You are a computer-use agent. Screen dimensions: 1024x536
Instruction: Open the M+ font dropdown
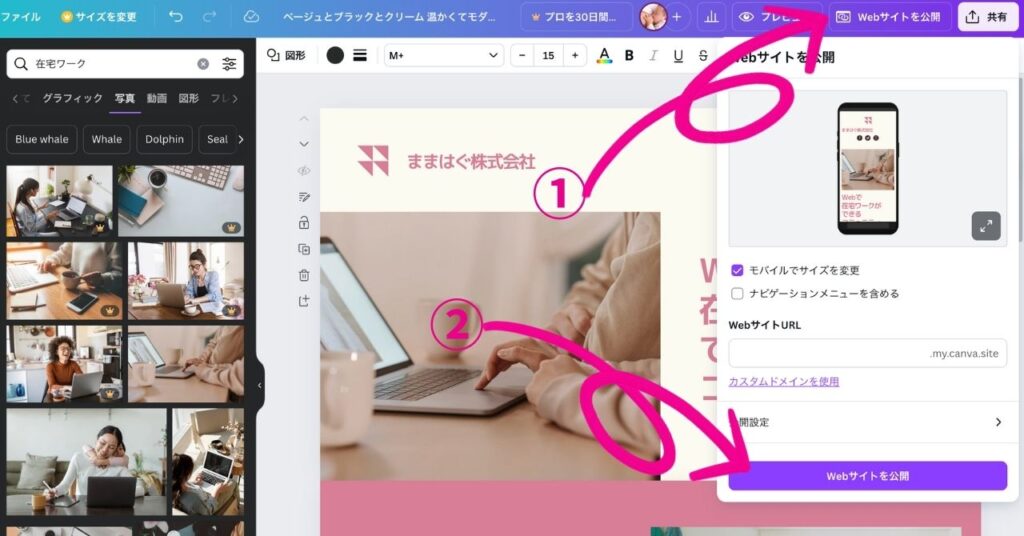click(x=444, y=56)
